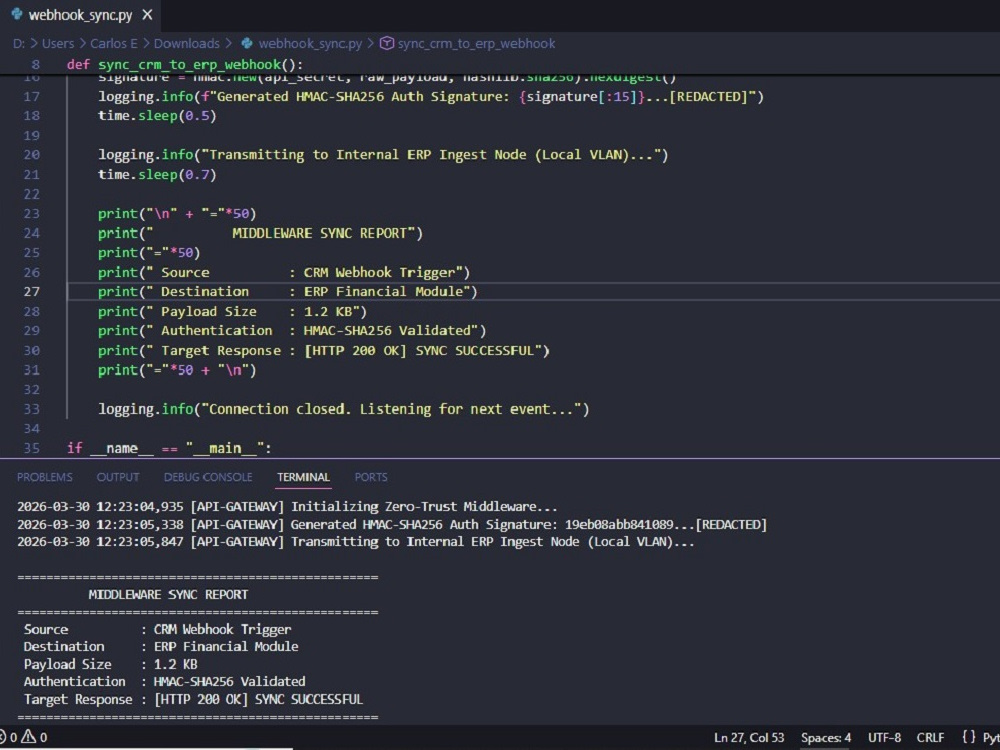Open the Downloads breadcrumb segment
This screenshot has width=1000, height=750.
click(x=186, y=43)
